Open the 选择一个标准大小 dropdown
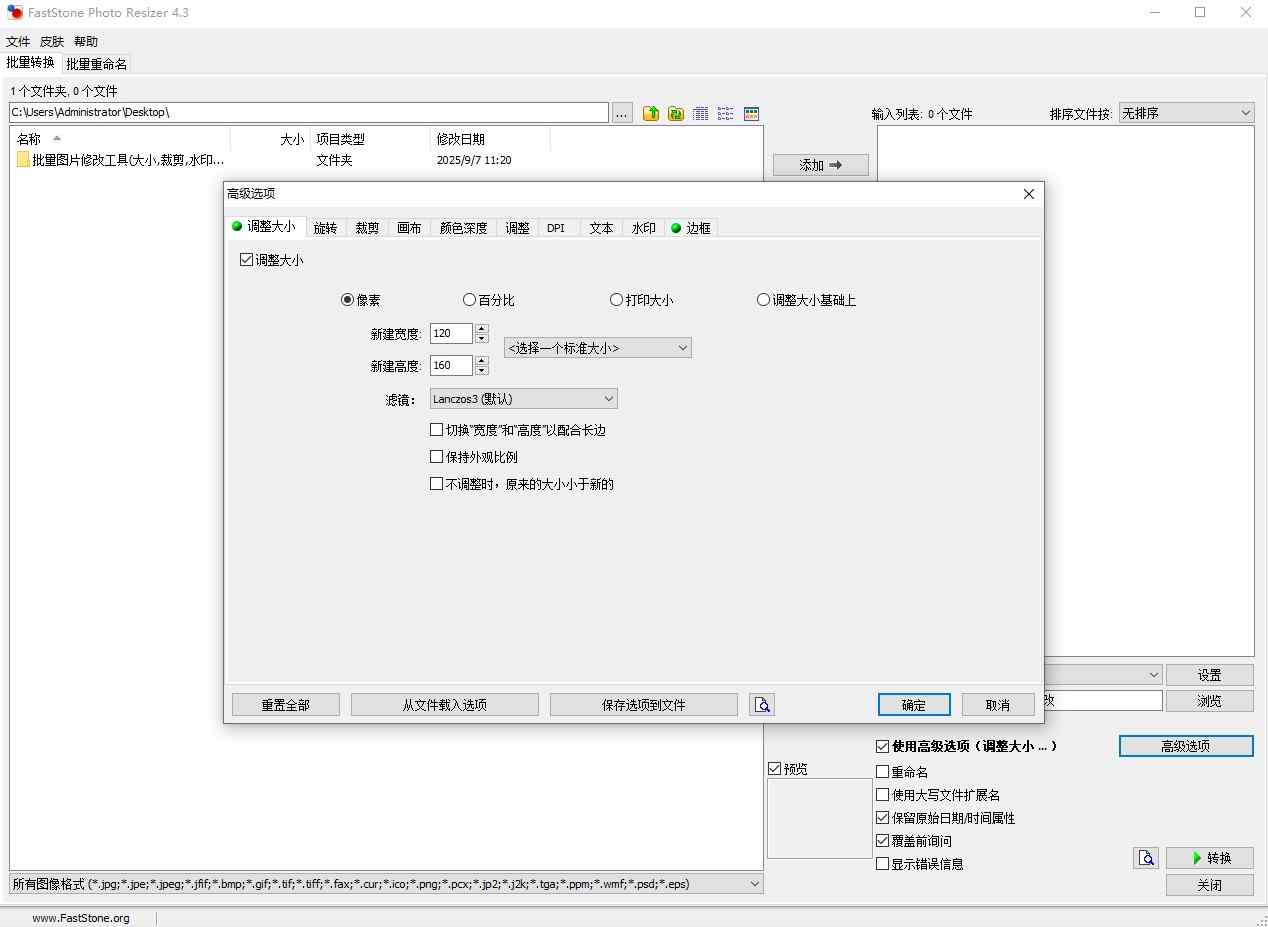Image resolution: width=1268 pixels, height=927 pixels. pyautogui.click(x=597, y=348)
